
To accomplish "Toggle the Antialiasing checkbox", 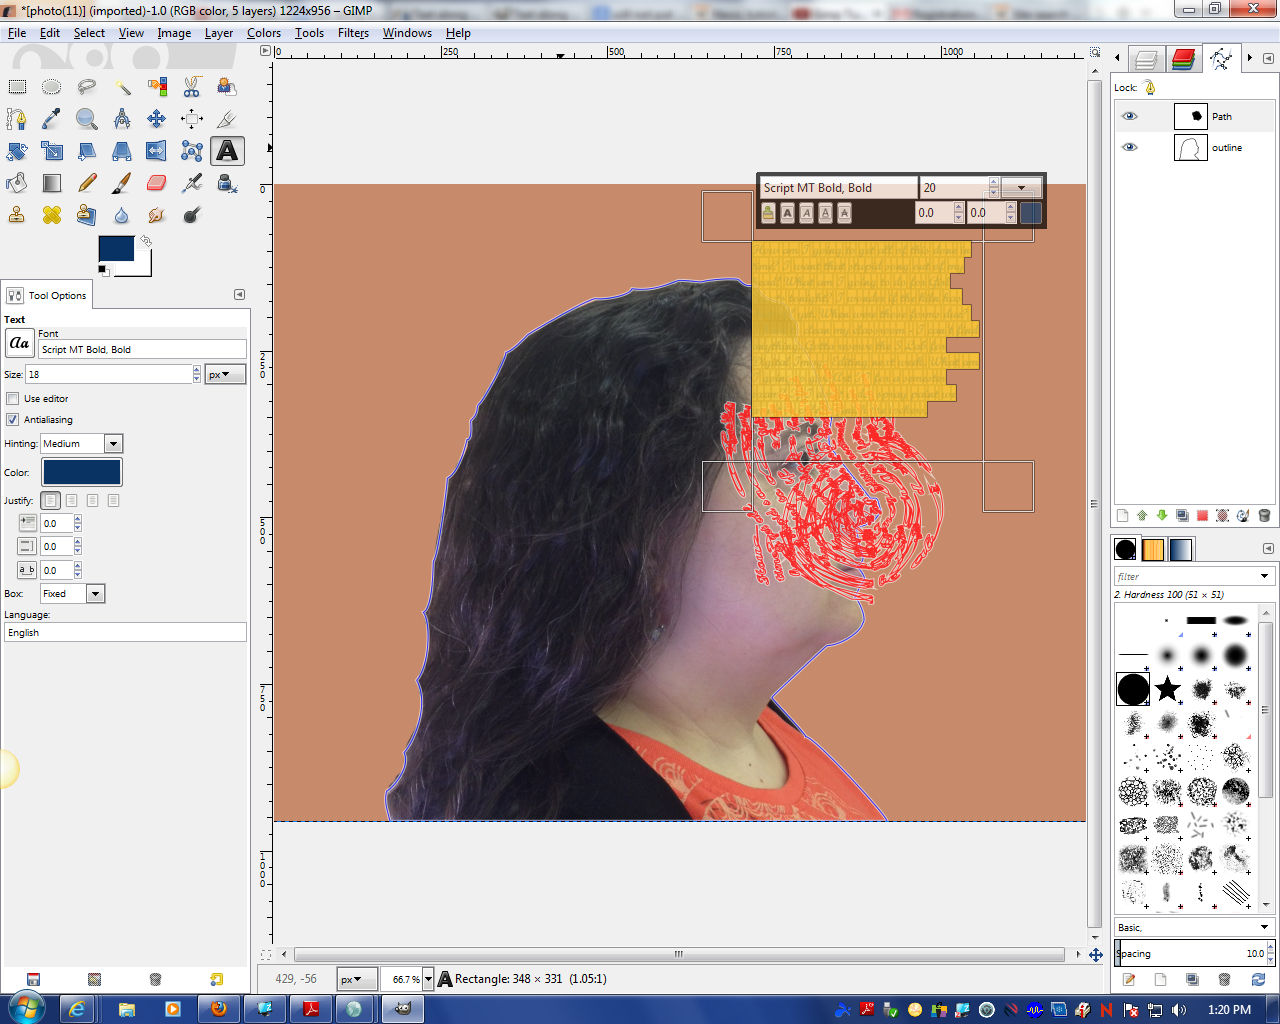I will point(13,420).
